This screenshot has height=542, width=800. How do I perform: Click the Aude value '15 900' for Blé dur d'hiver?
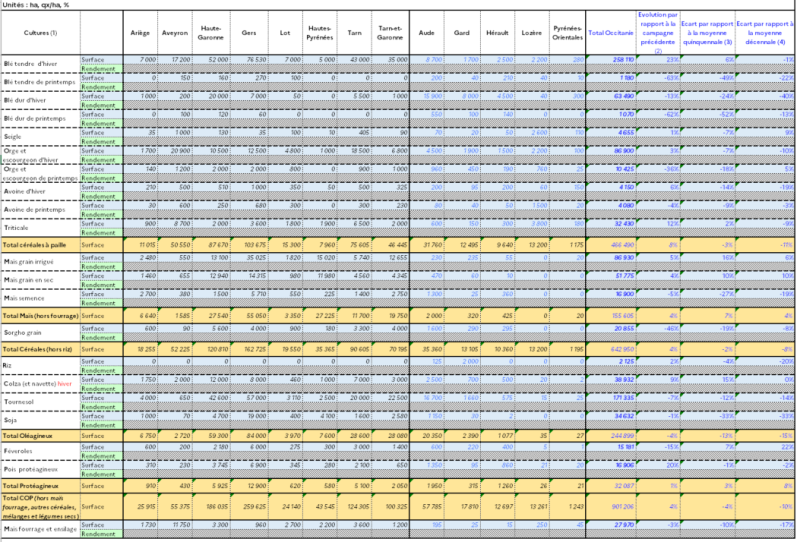[x=433, y=96]
